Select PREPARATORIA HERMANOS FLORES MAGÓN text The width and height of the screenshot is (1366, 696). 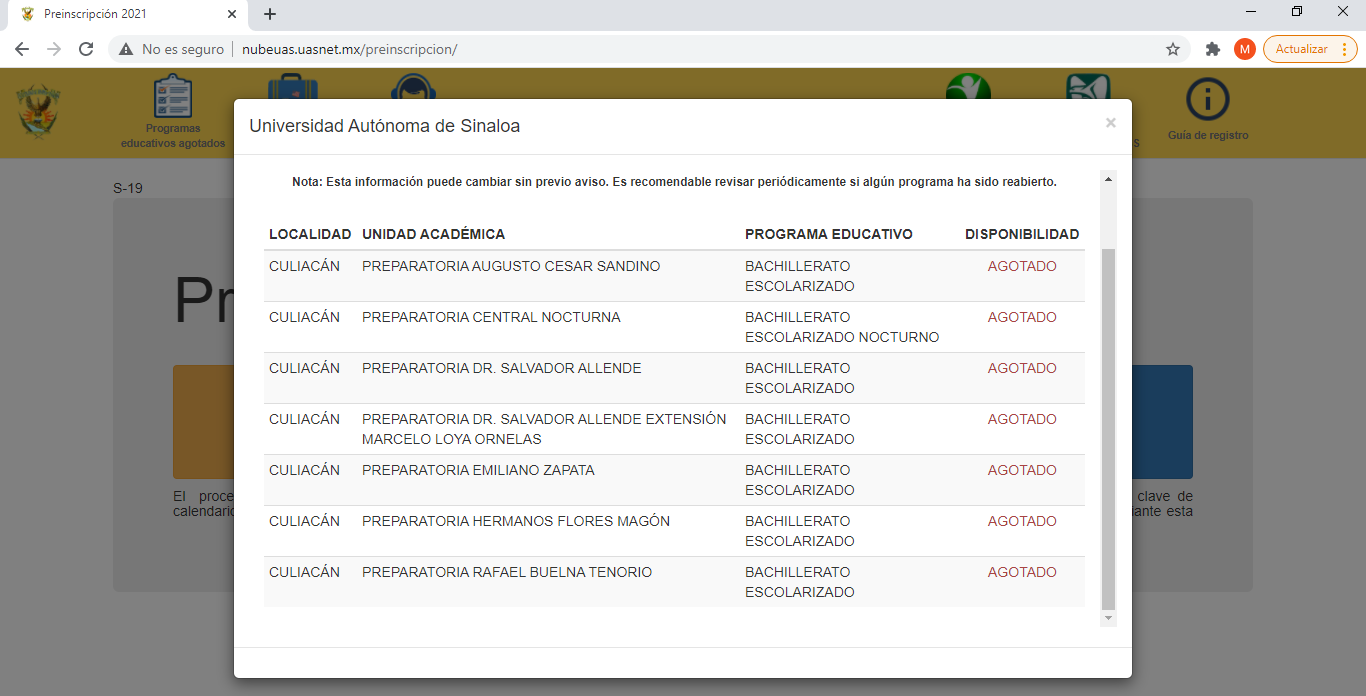(516, 521)
